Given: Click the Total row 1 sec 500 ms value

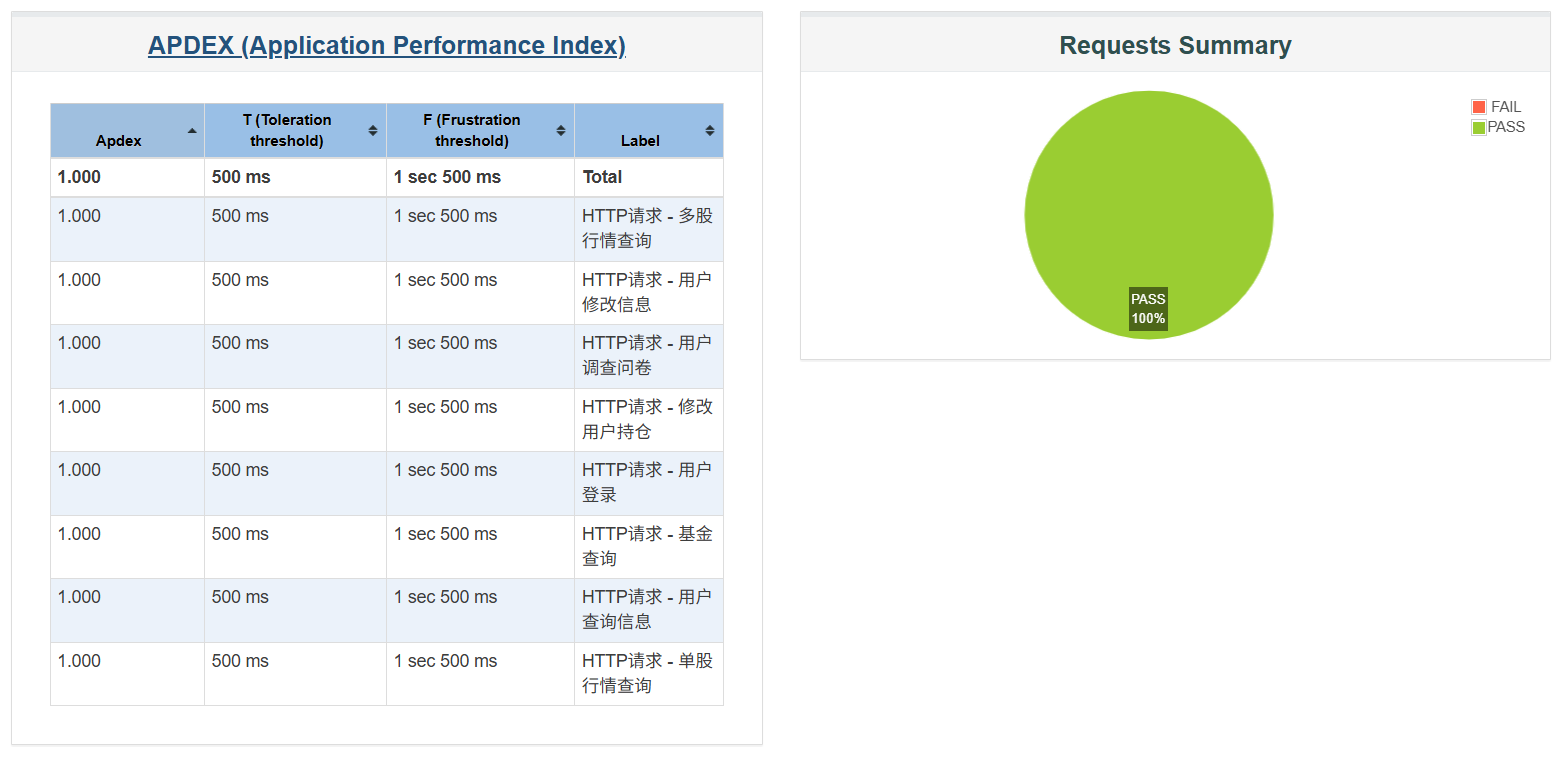Looking at the screenshot, I should [x=447, y=177].
